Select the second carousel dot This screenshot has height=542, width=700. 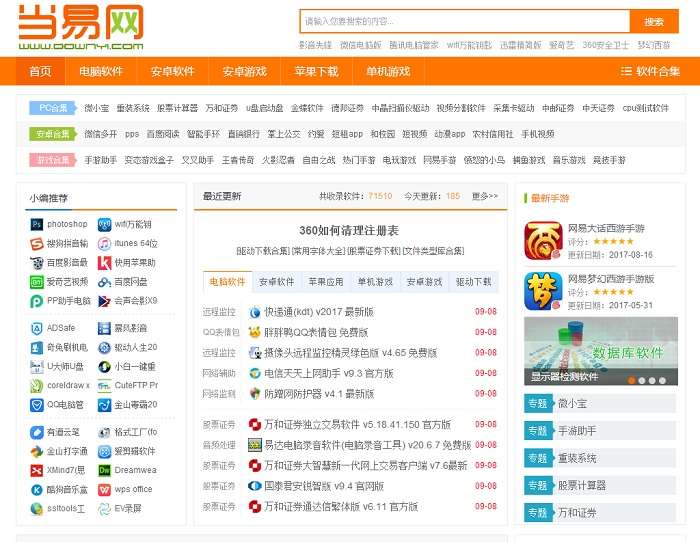[642, 380]
